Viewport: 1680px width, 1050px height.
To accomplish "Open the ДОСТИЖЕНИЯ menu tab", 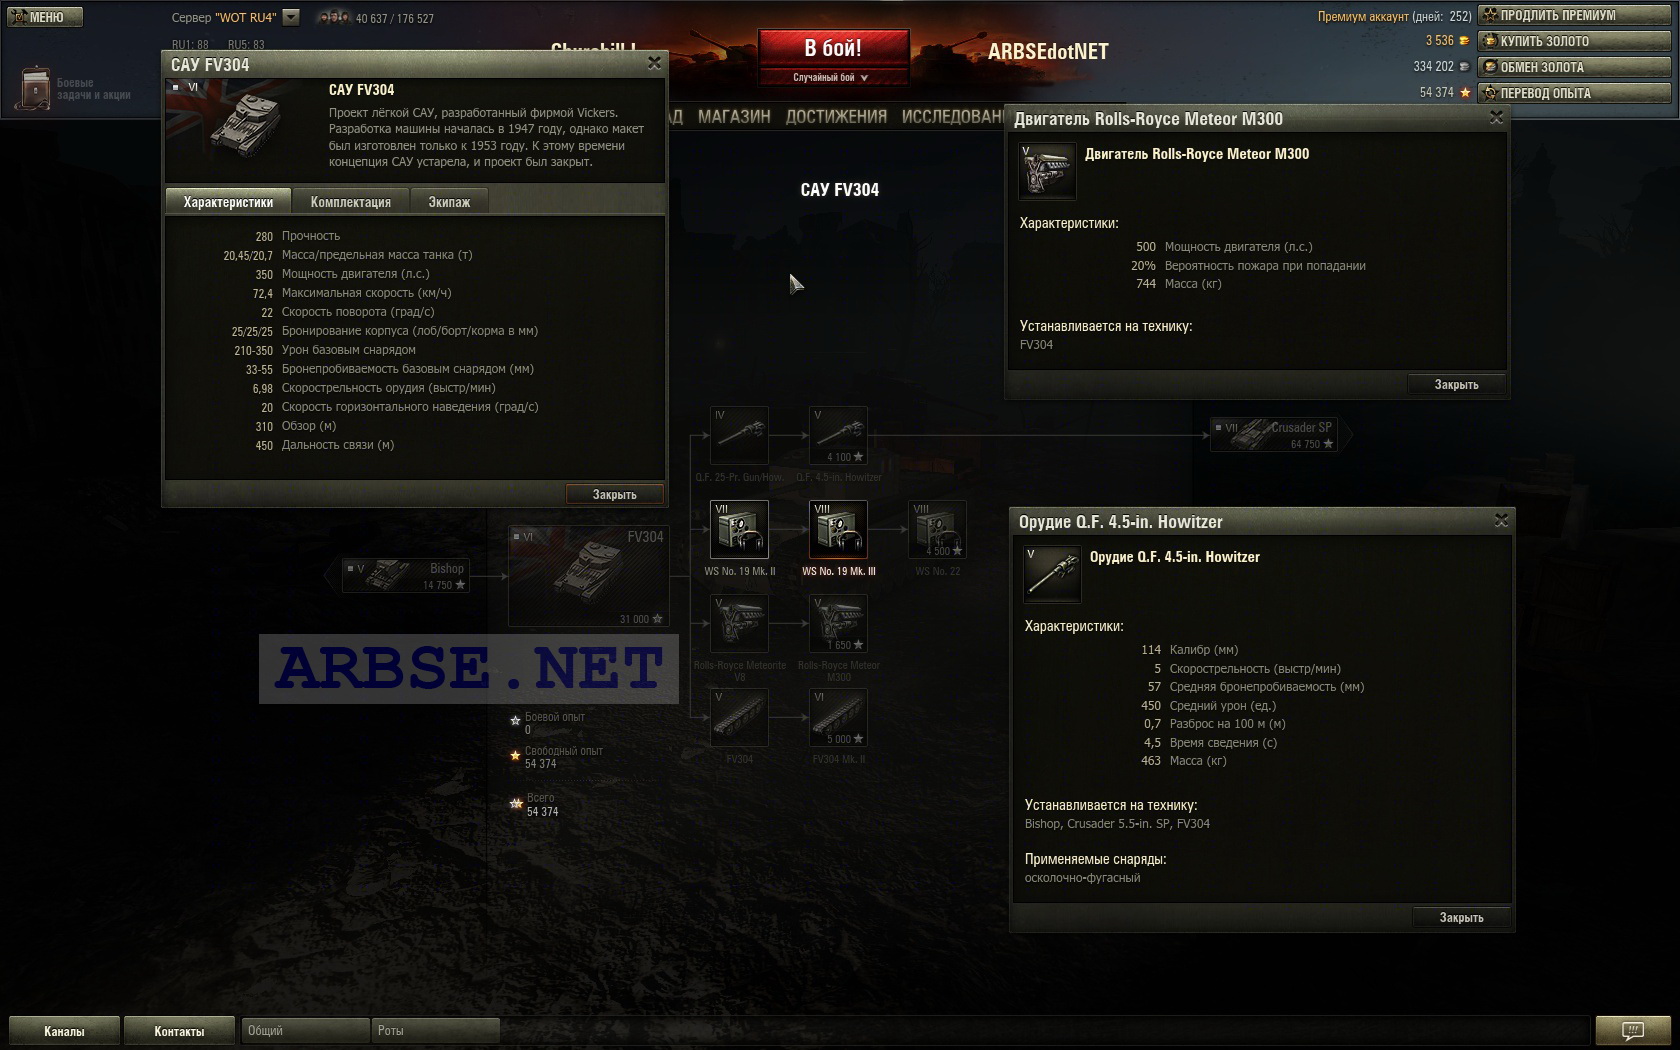I will pos(836,116).
